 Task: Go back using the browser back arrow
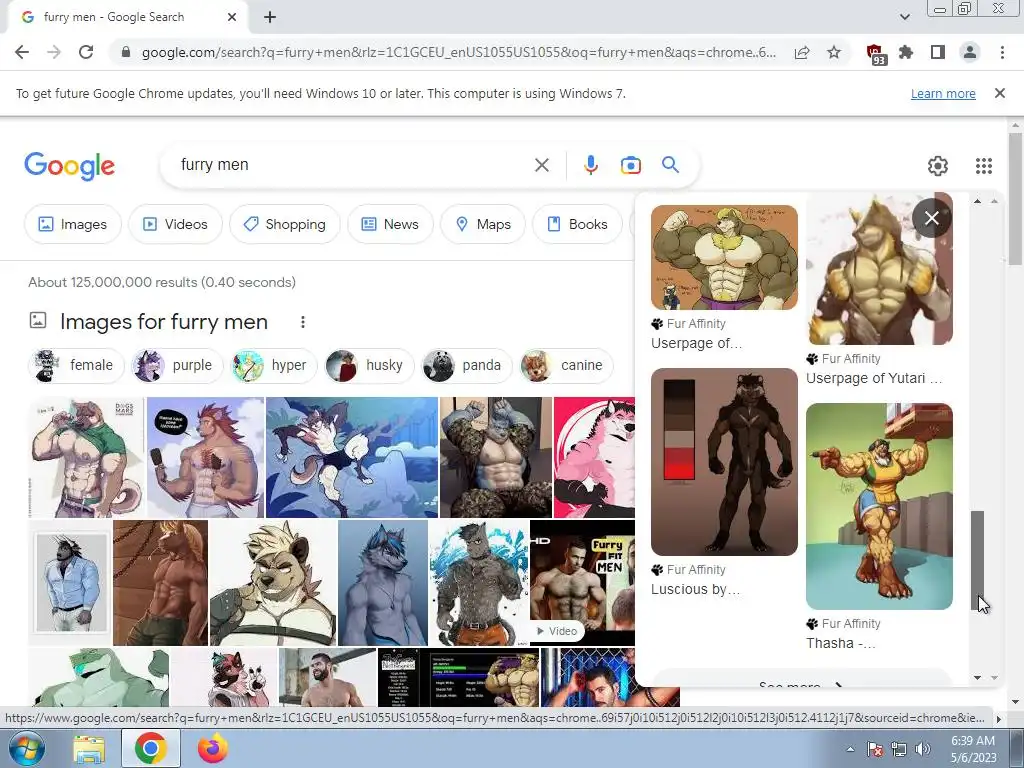[22, 52]
